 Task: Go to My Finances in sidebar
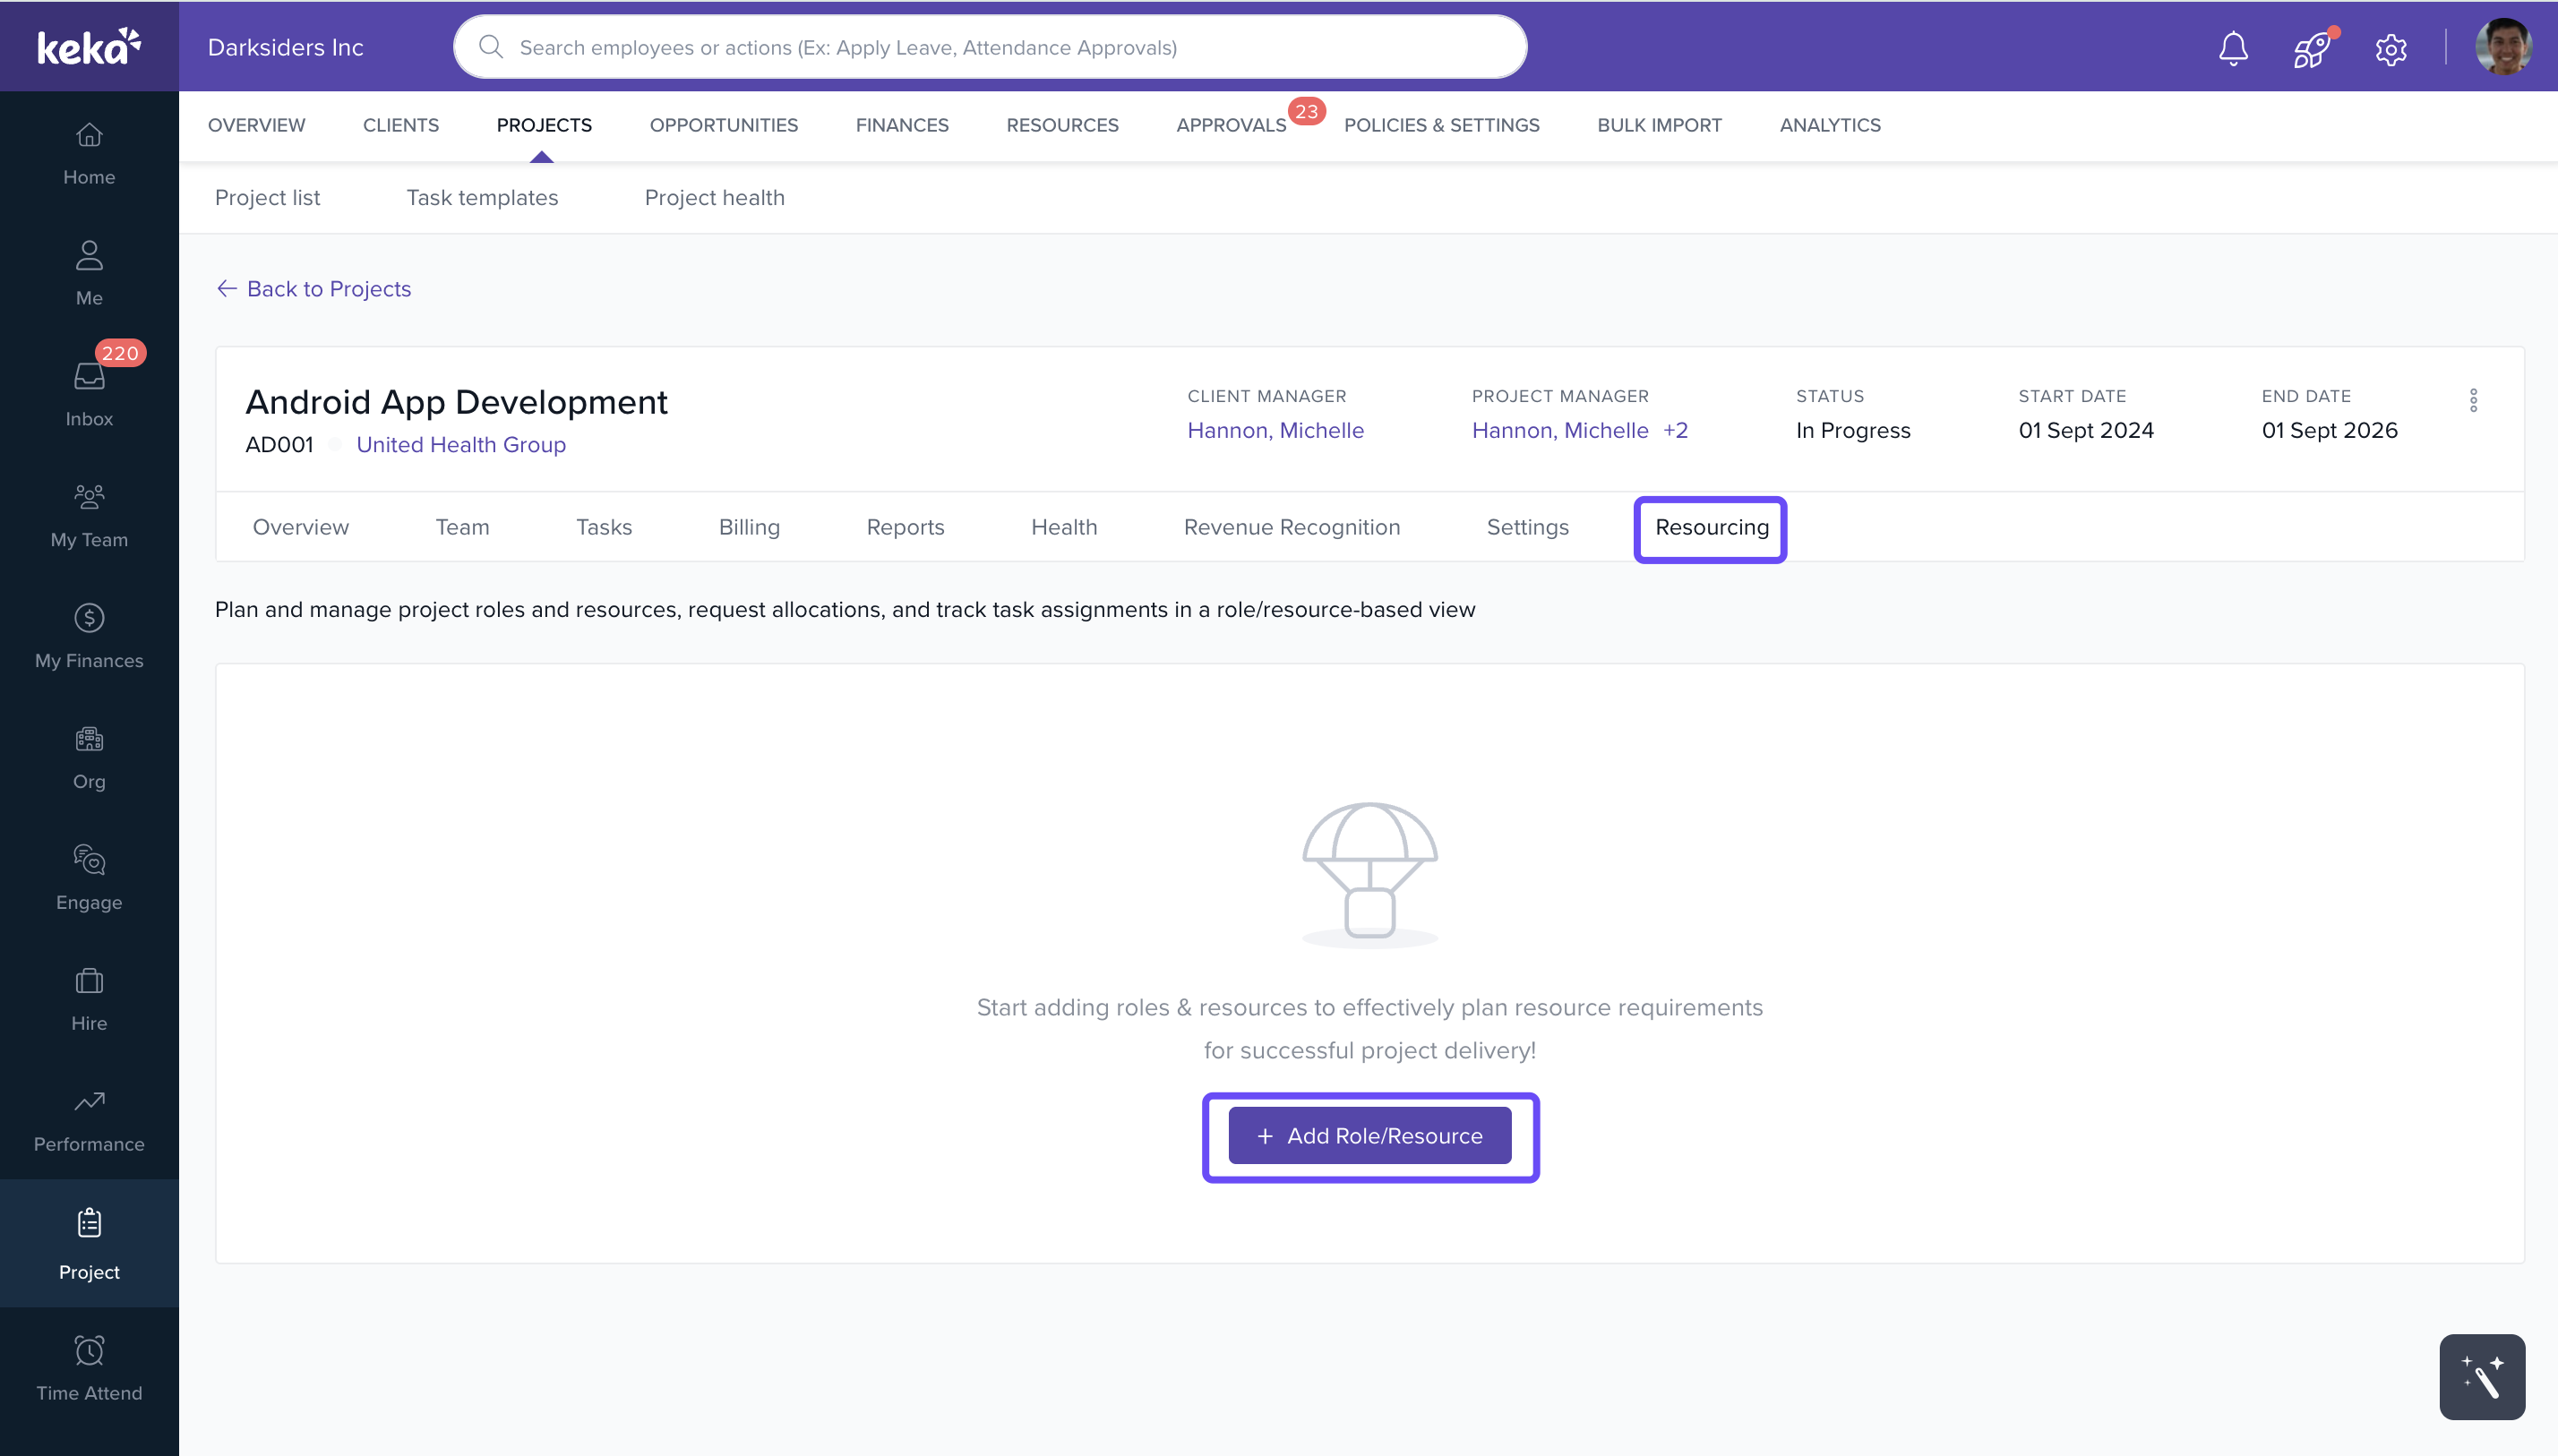89,635
